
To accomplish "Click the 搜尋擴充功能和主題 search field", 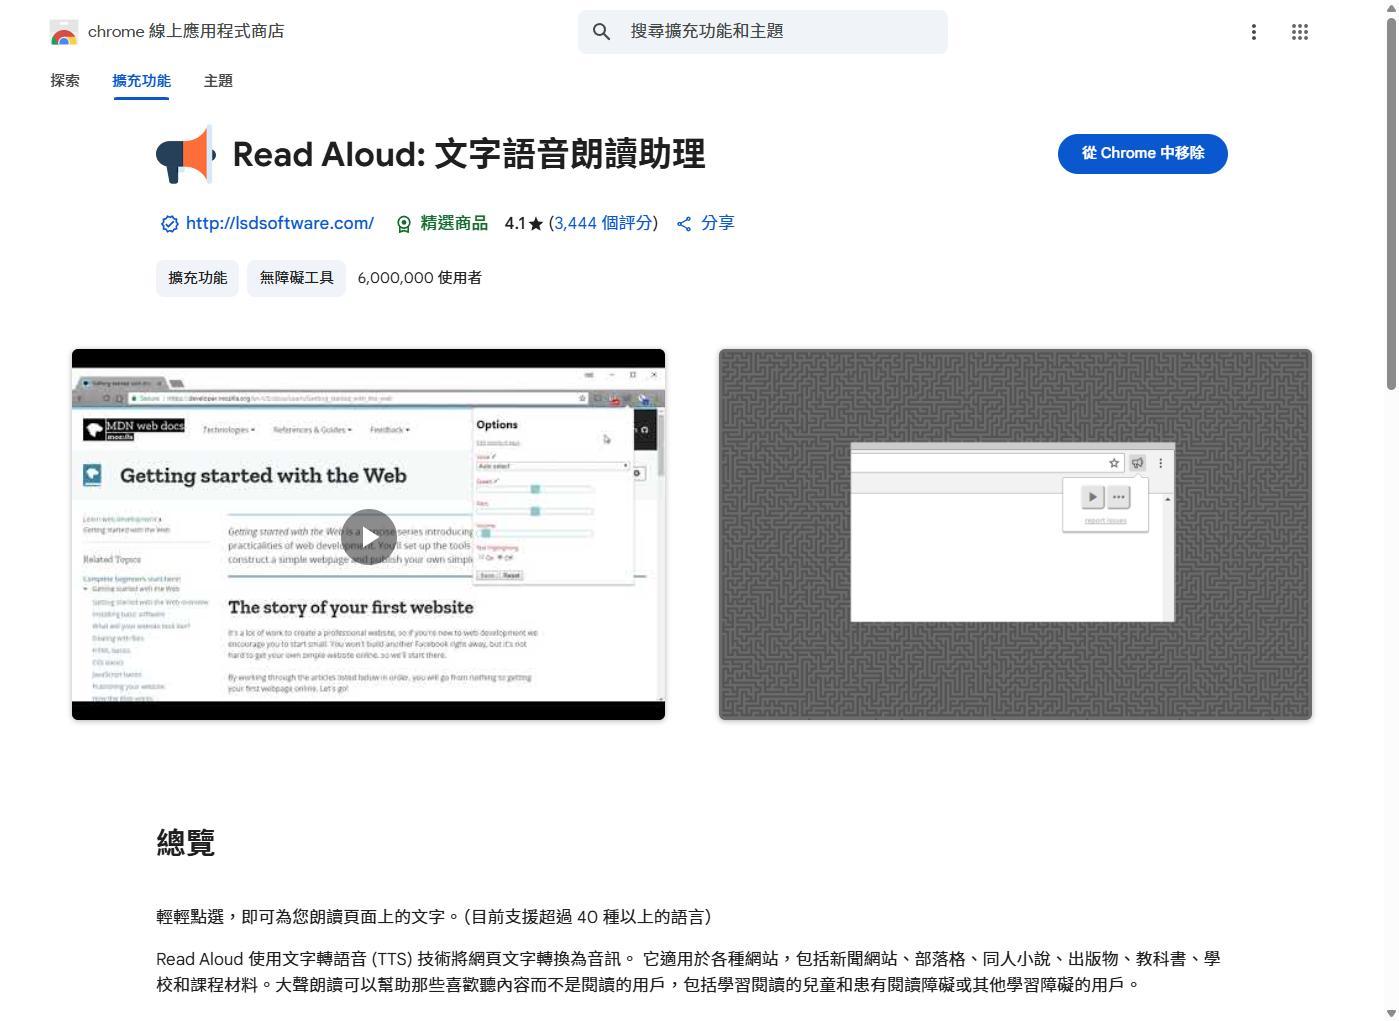I will [x=760, y=31].
